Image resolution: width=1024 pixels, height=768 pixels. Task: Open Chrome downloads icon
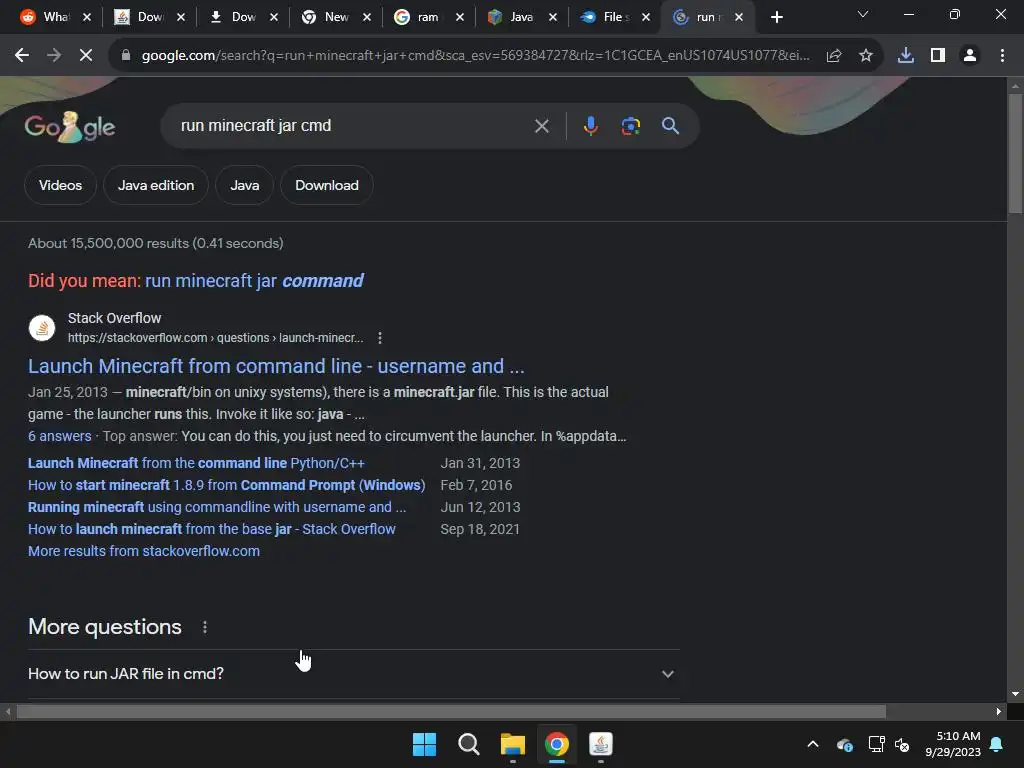coord(906,56)
